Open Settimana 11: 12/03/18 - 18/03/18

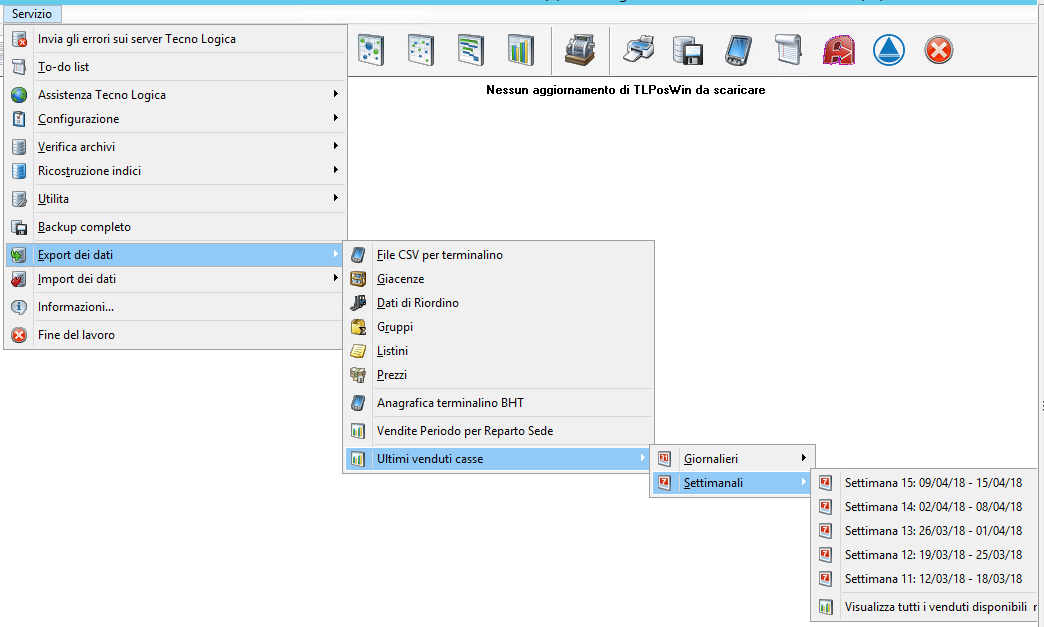(x=933, y=579)
